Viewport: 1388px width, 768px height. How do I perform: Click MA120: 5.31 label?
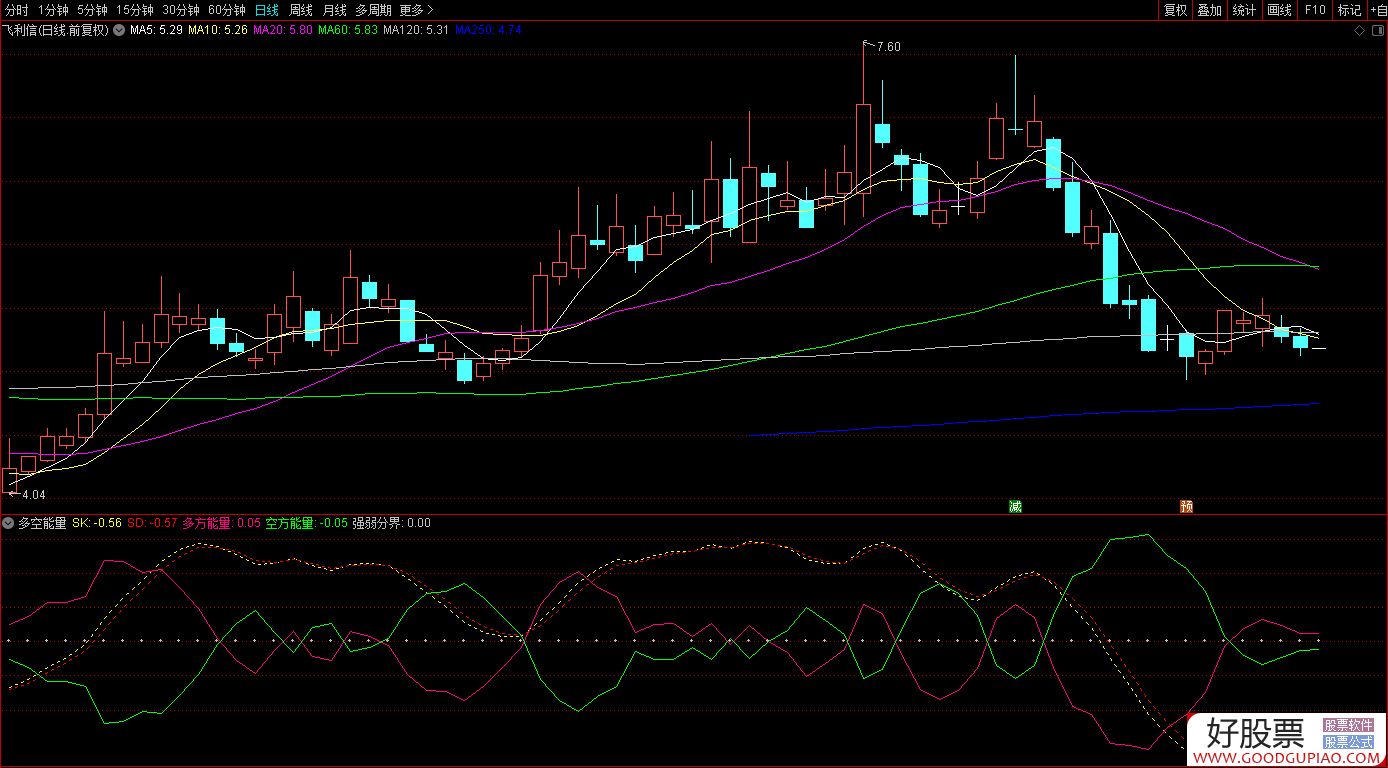tap(416, 30)
